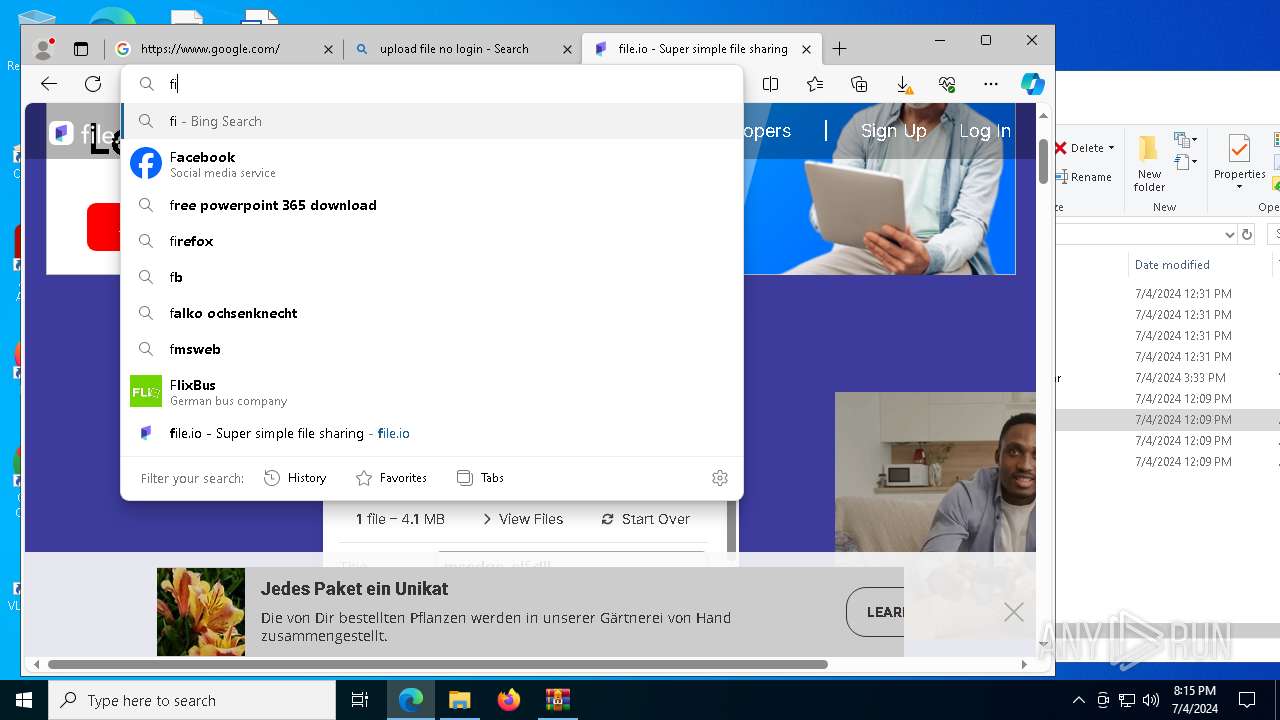
Task: Choose the 'fi - Bing Search' suggestion
Action: (x=432, y=121)
